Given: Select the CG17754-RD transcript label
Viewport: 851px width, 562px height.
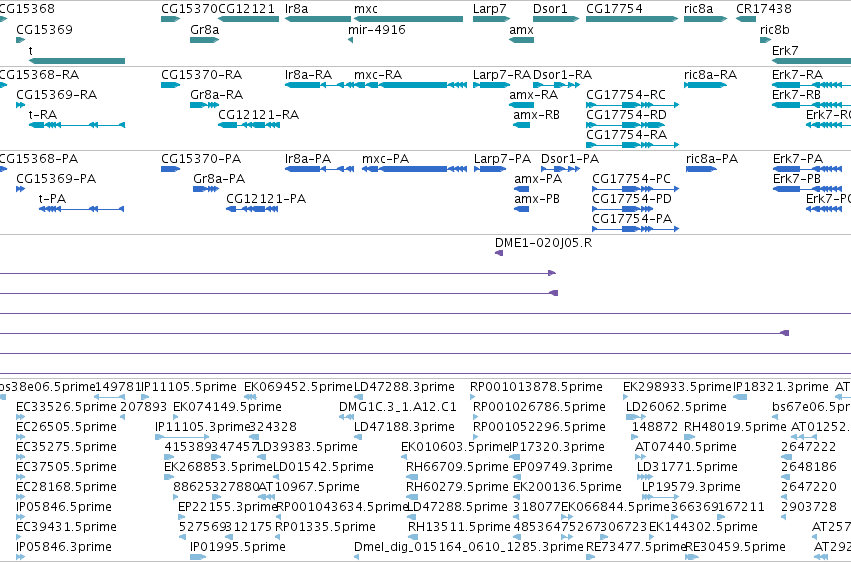Looking at the screenshot, I should 626,114.
